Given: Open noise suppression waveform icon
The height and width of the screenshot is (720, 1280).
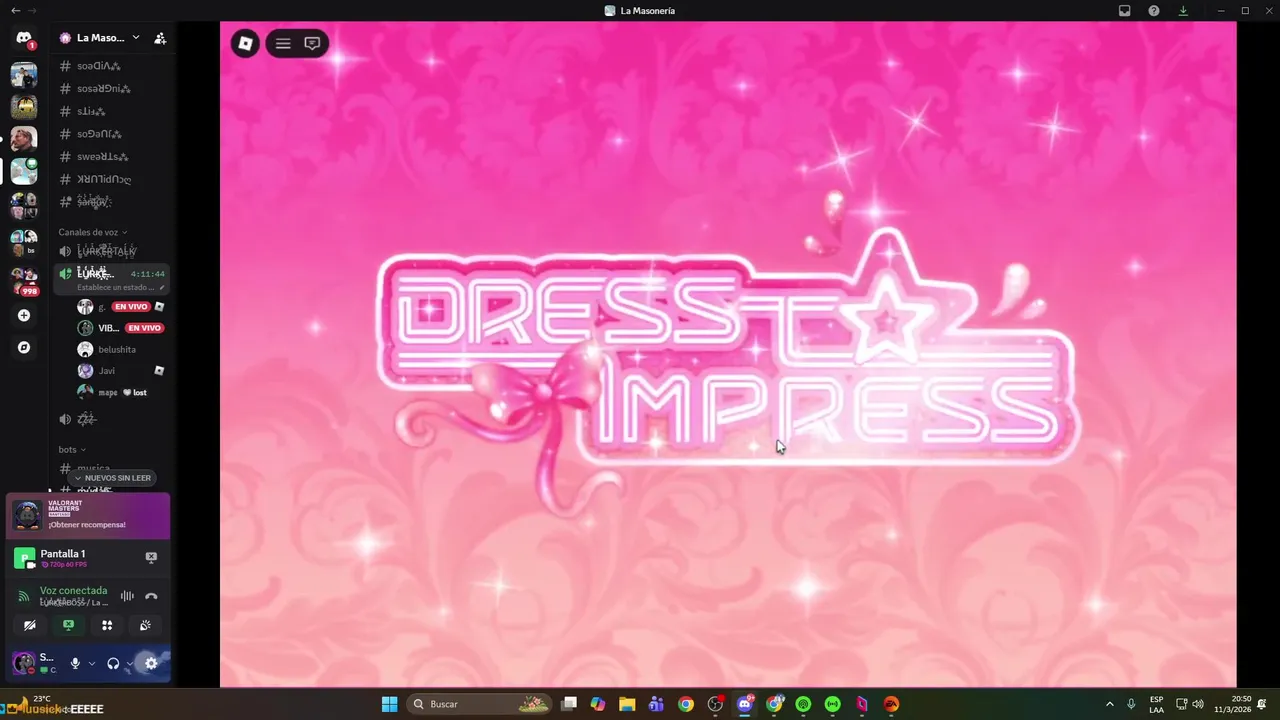Looking at the screenshot, I should tap(127, 596).
